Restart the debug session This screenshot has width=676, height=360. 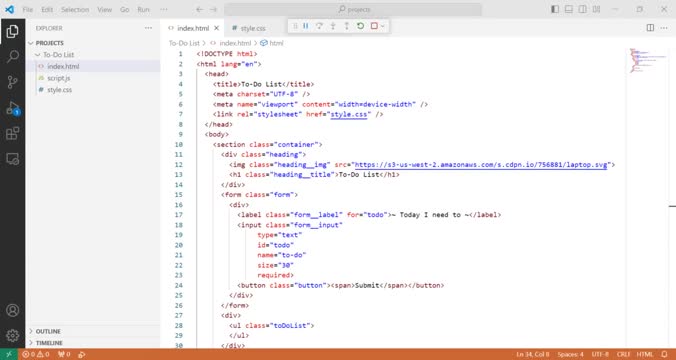[360, 26]
